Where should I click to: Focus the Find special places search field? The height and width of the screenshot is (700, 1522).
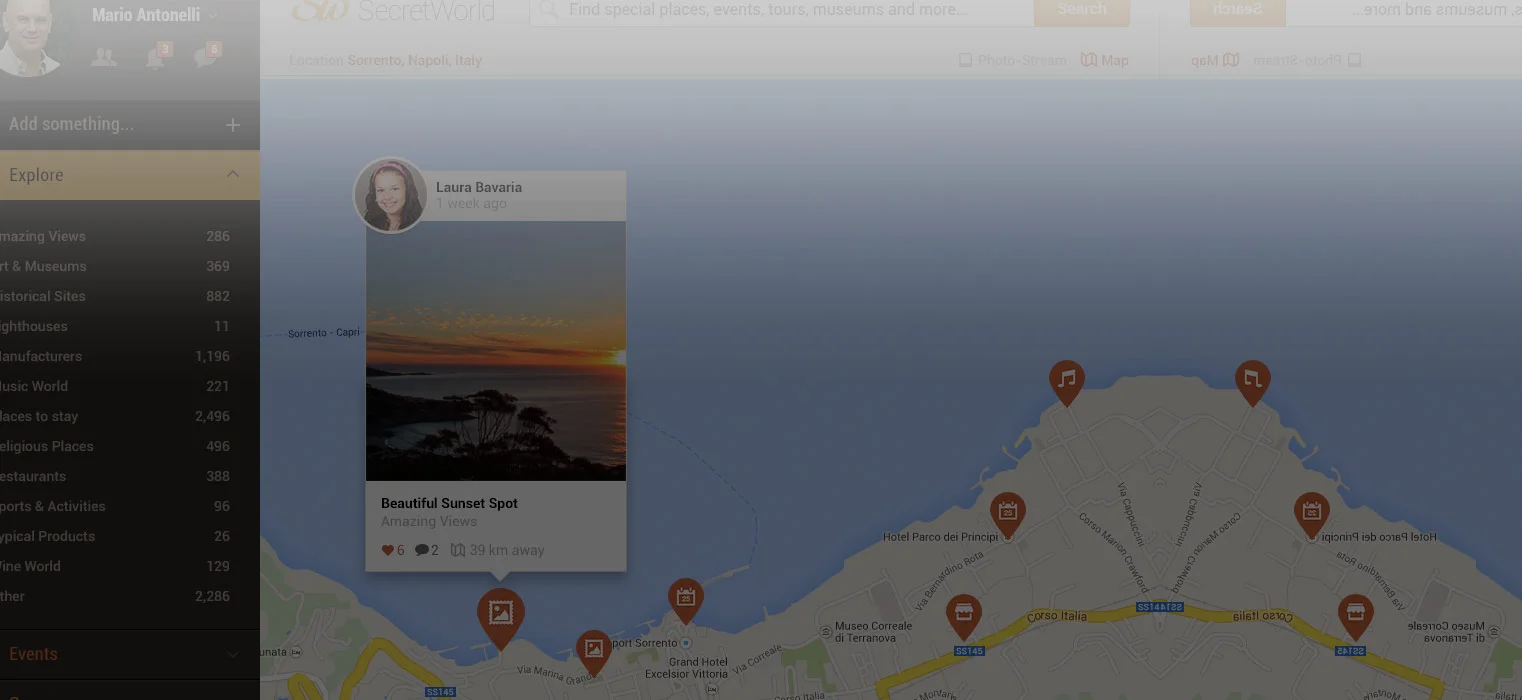[780, 11]
